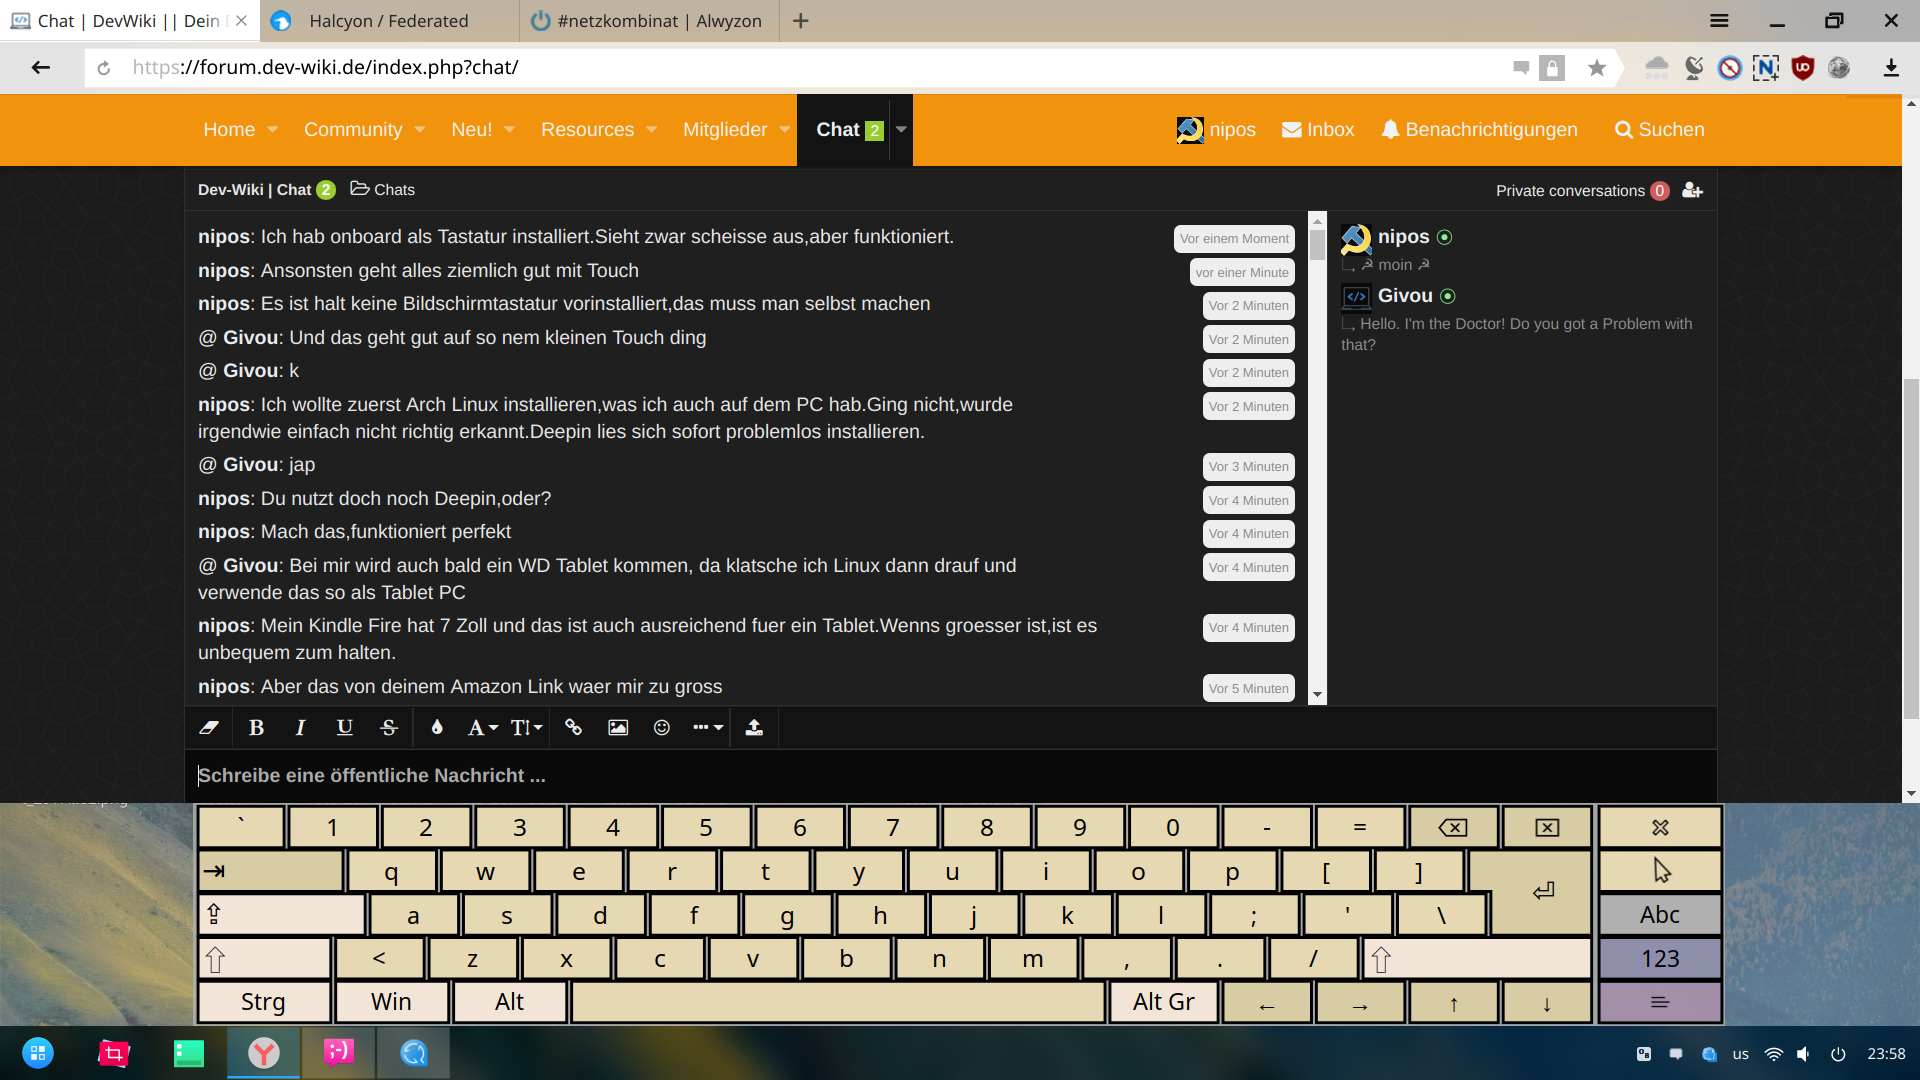Toggle strikethrough formatting
Image resolution: width=1920 pixels, height=1080 pixels.
(x=389, y=728)
